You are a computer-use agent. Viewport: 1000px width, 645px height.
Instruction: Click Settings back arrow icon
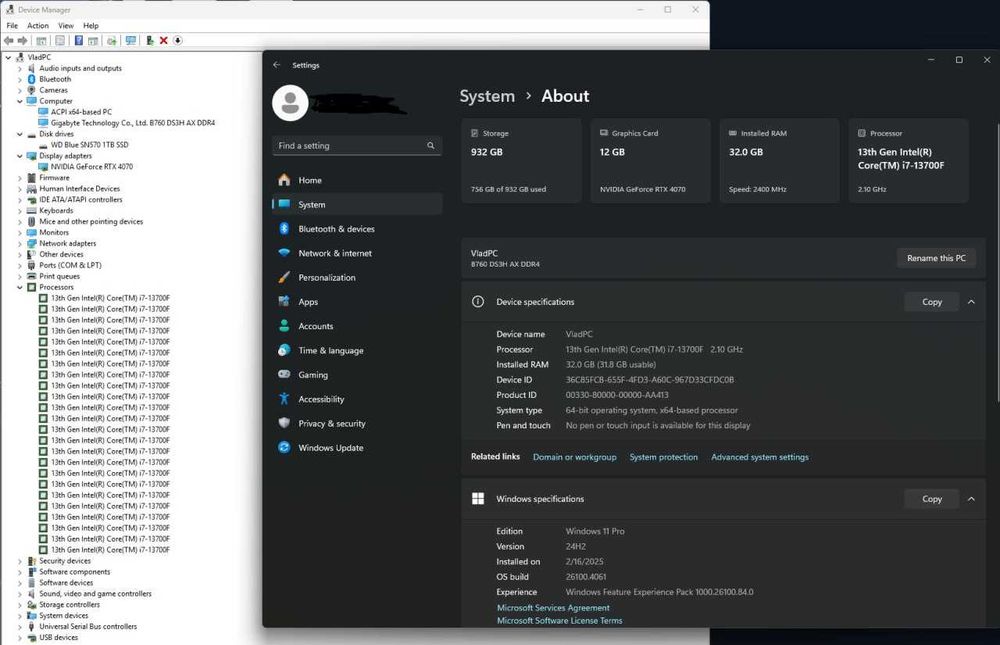[x=276, y=64]
